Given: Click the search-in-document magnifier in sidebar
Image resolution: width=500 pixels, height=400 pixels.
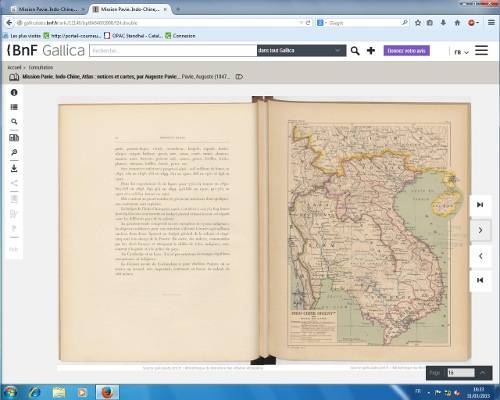Looking at the screenshot, I should (x=14, y=122).
